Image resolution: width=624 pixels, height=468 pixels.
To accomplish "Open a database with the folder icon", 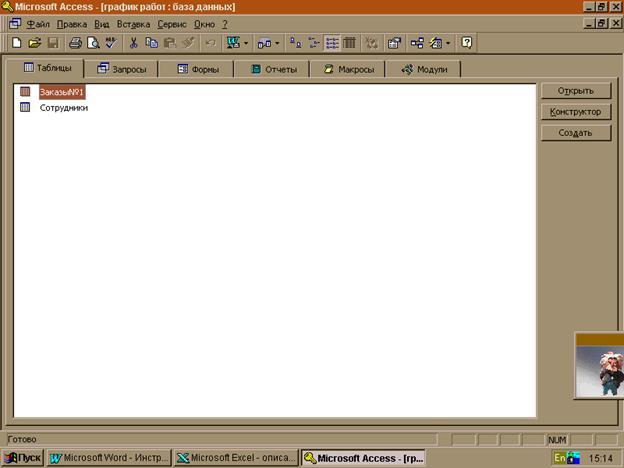I will pos(35,43).
